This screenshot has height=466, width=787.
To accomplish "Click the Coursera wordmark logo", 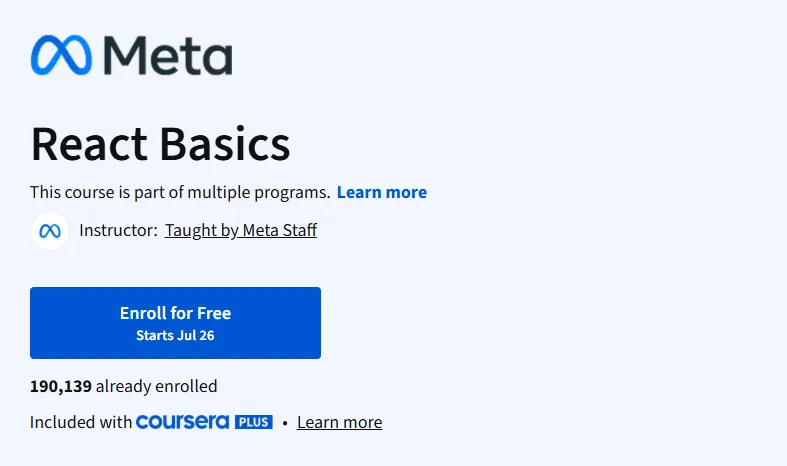I will point(182,422).
